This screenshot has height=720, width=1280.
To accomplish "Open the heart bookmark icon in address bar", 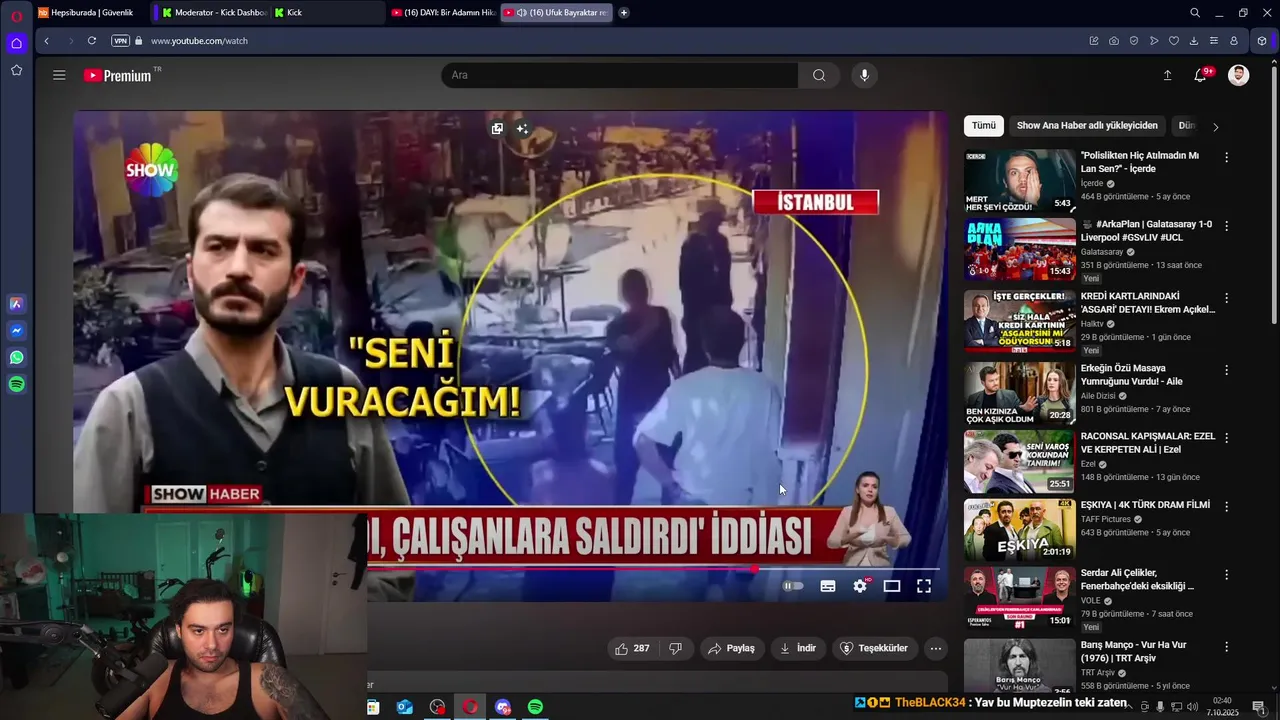I will [x=1174, y=41].
